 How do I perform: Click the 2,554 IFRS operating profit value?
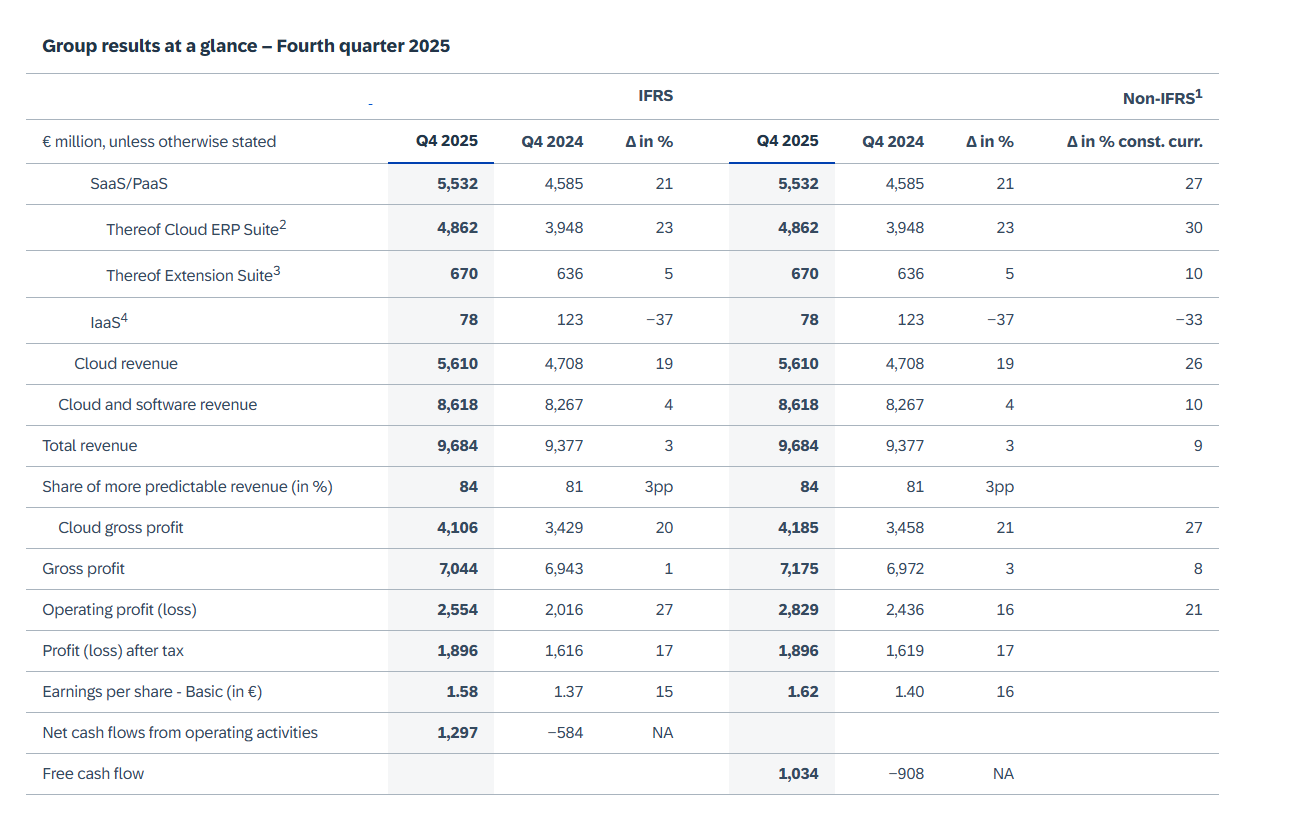click(457, 610)
